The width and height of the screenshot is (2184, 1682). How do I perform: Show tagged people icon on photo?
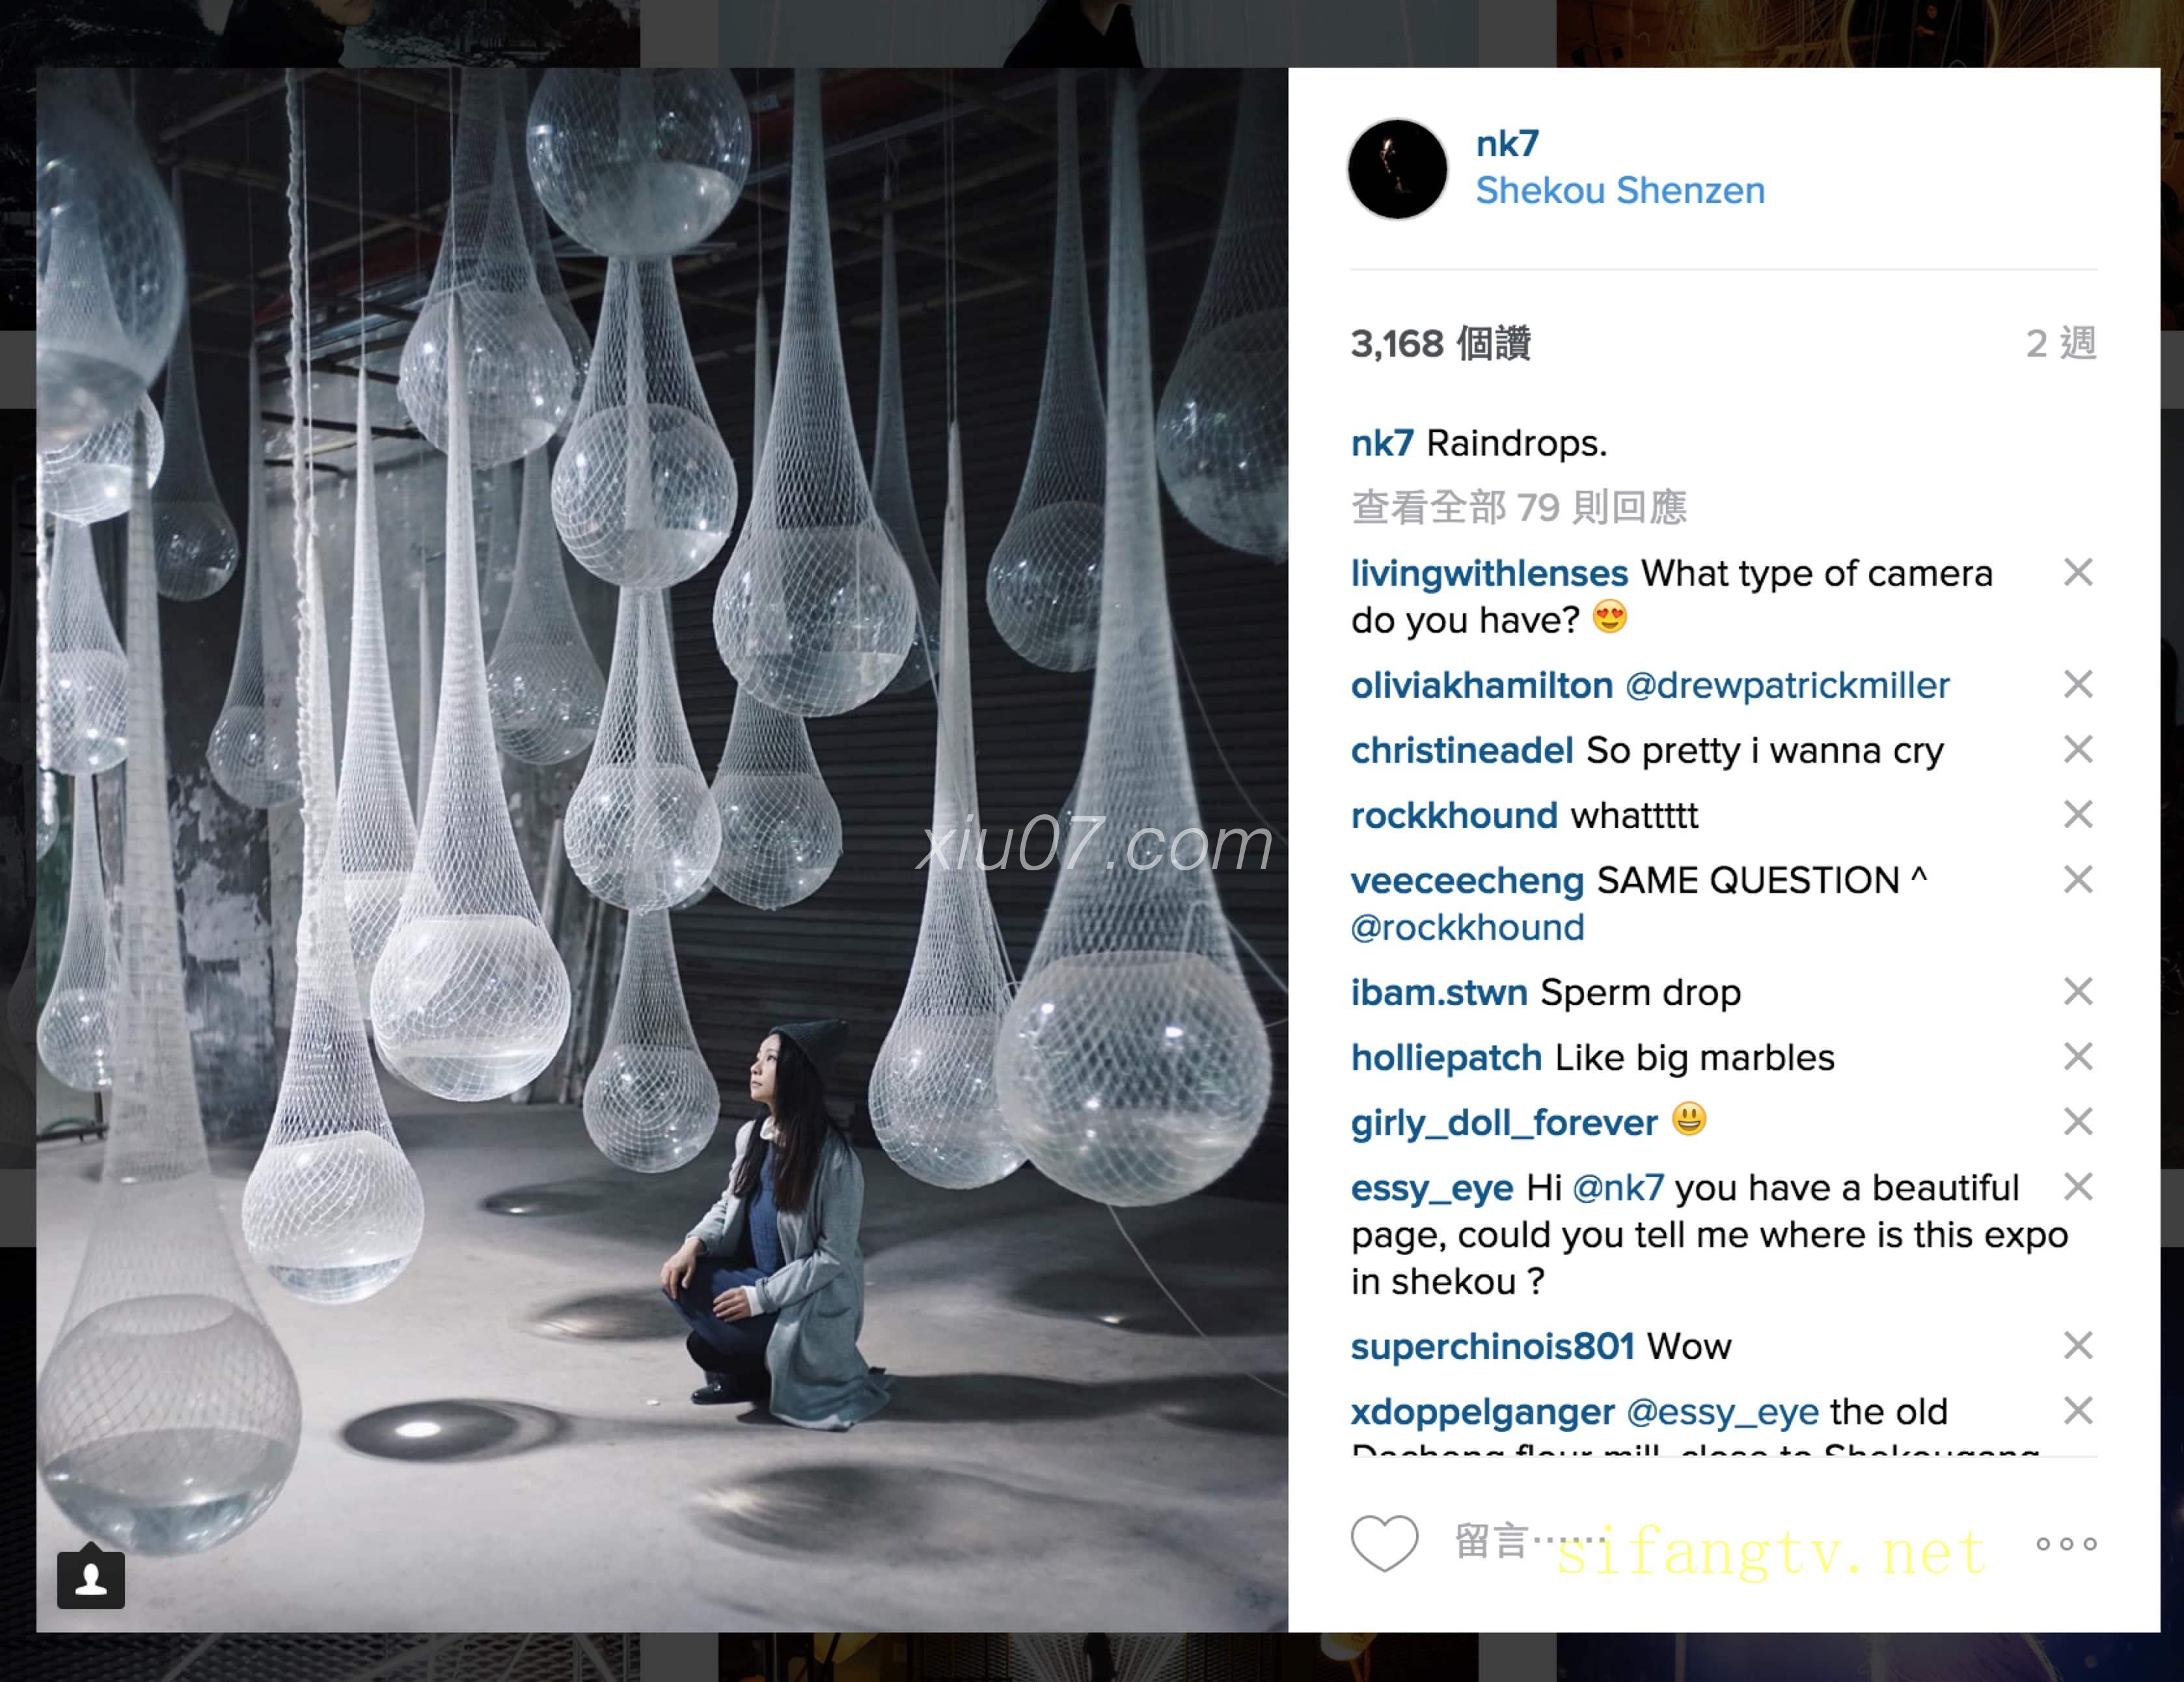pyautogui.click(x=91, y=1579)
